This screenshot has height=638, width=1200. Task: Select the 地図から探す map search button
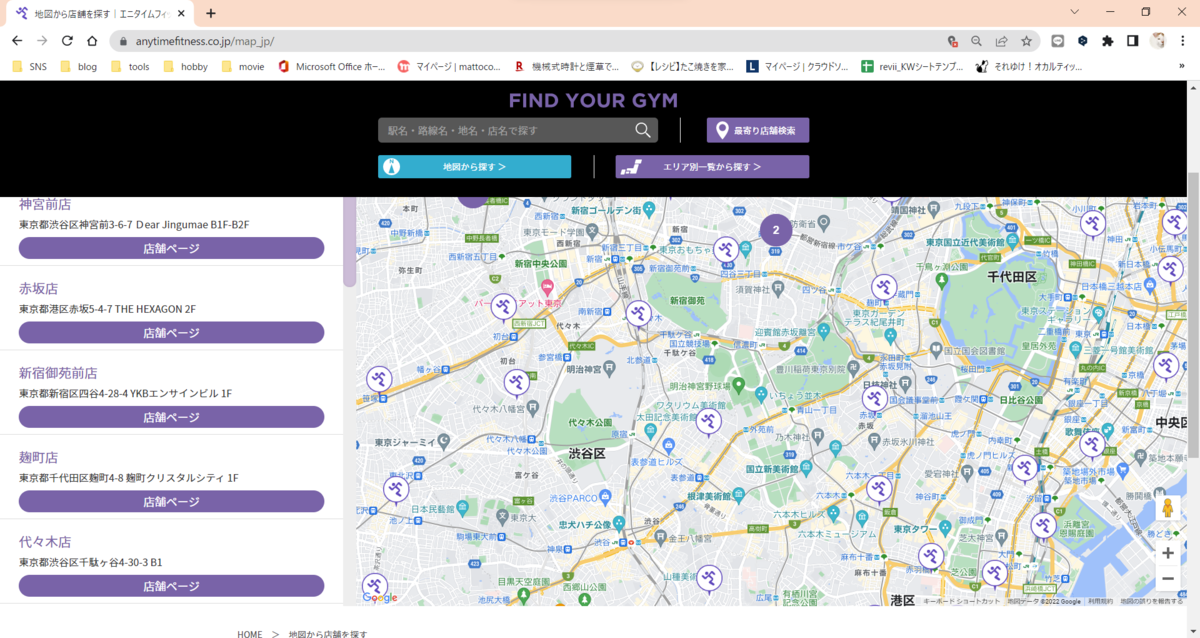474,167
